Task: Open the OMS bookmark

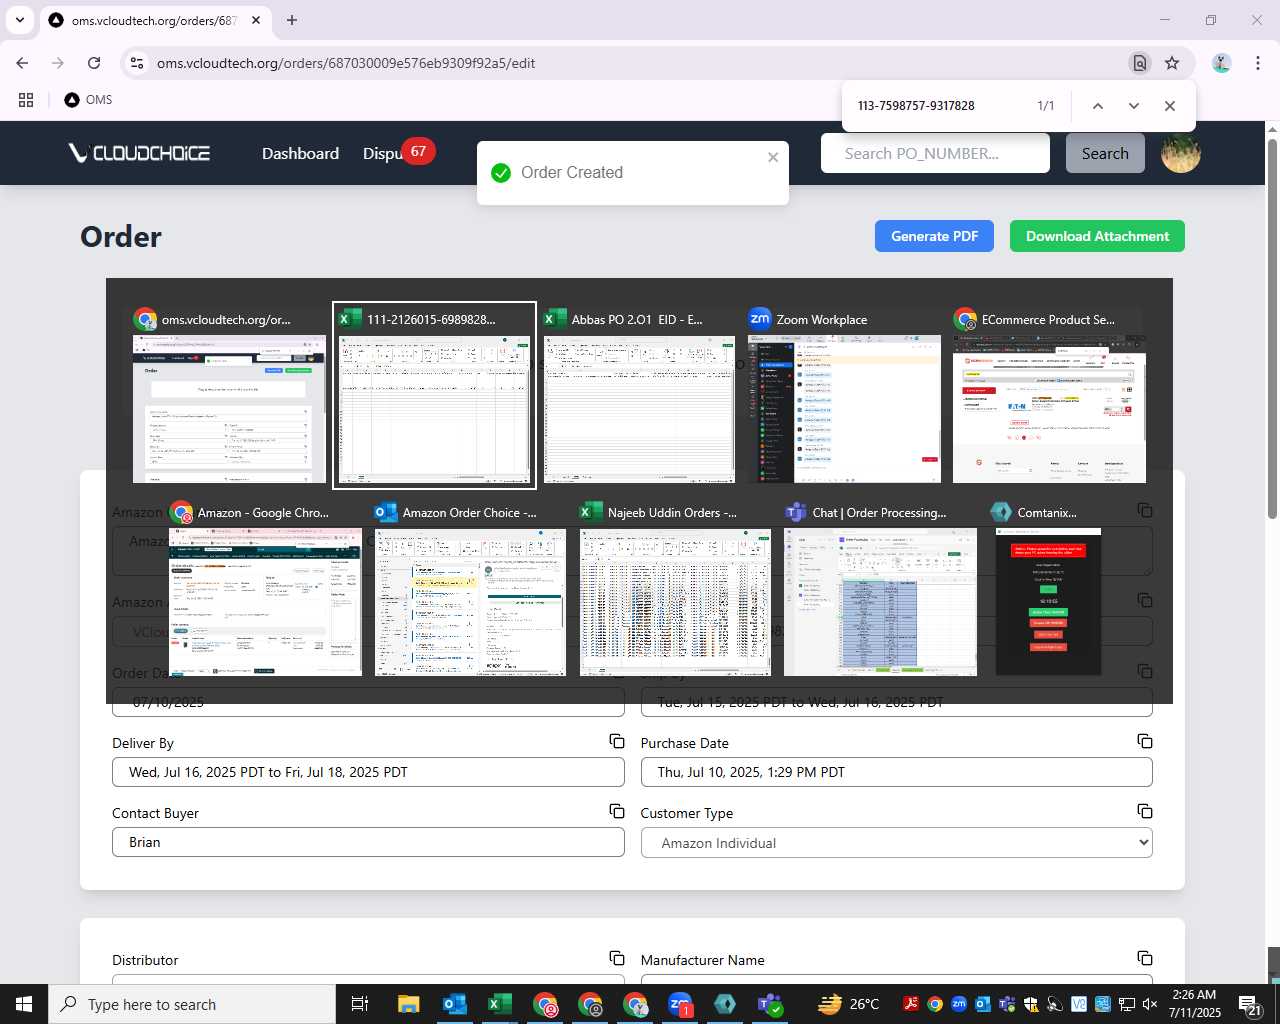Action: 88,100
